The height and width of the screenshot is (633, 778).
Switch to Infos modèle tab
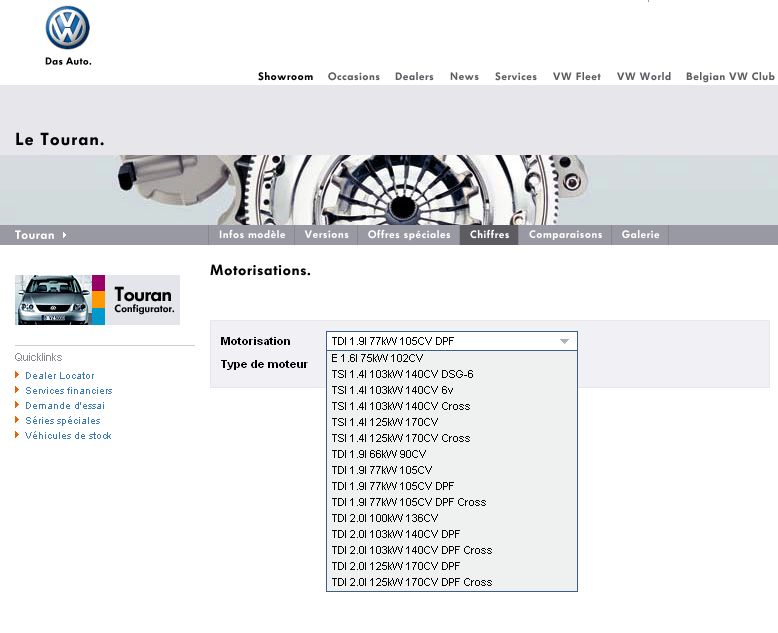pyautogui.click(x=252, y=235)
